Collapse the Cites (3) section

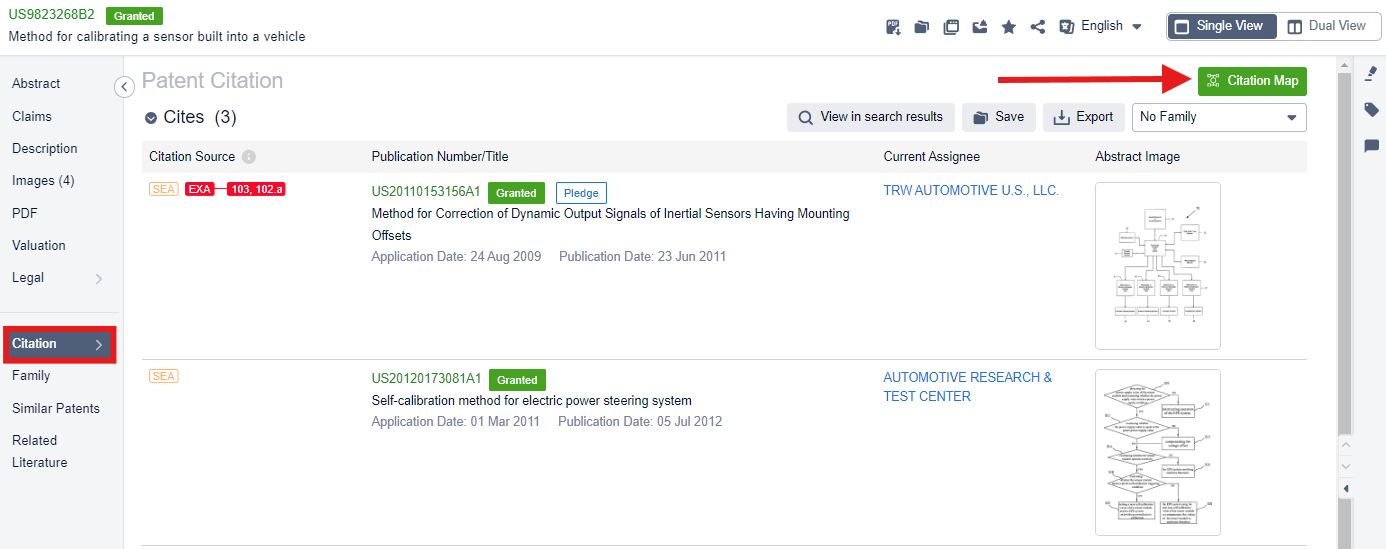click(151, 118)
